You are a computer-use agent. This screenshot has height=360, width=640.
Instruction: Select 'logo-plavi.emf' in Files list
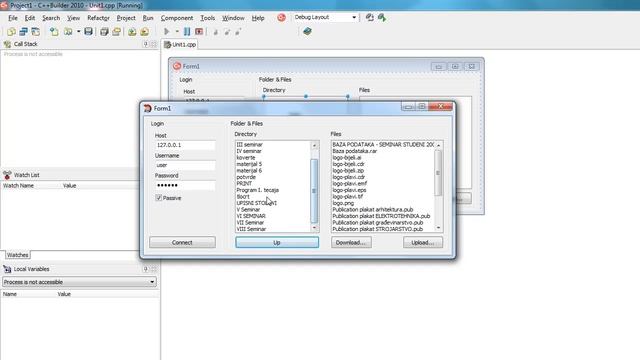pyautogui.click(x=349, y=184)
